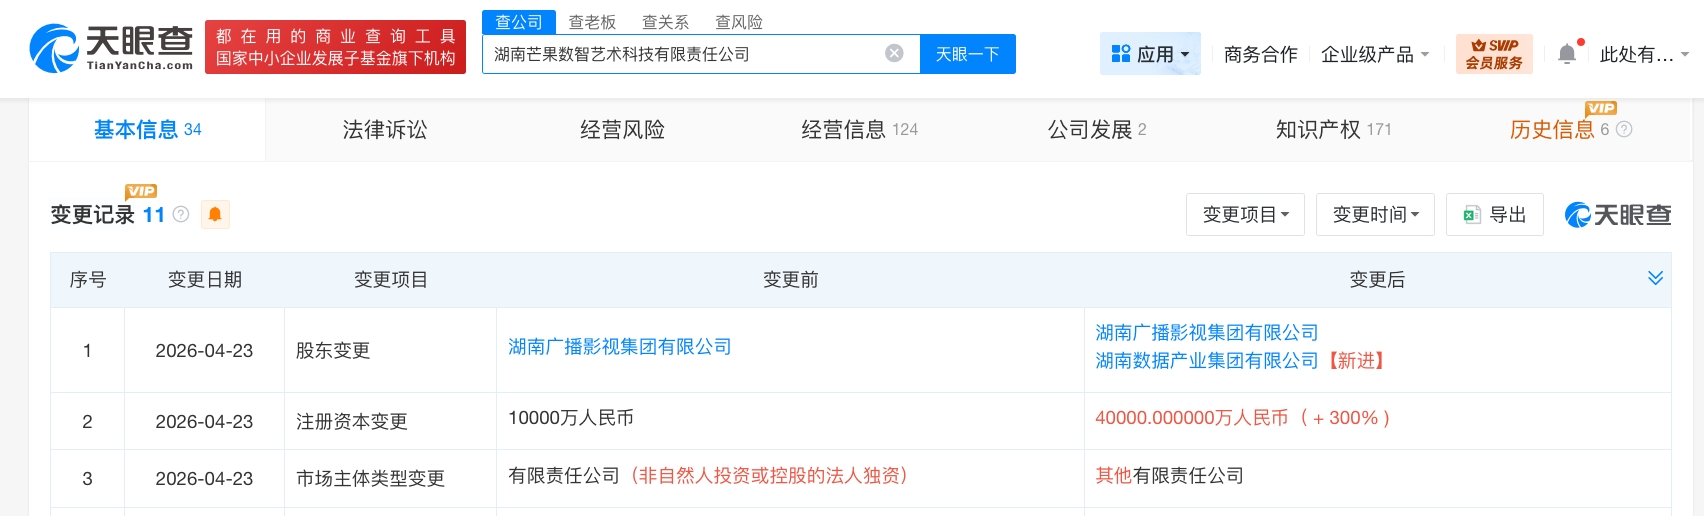Export records with the 导出 button

(x=1495, y=215)
